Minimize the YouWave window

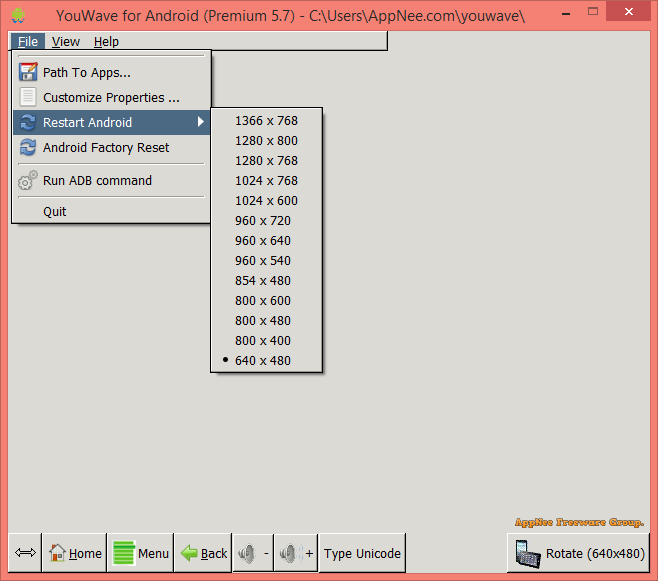566,13
